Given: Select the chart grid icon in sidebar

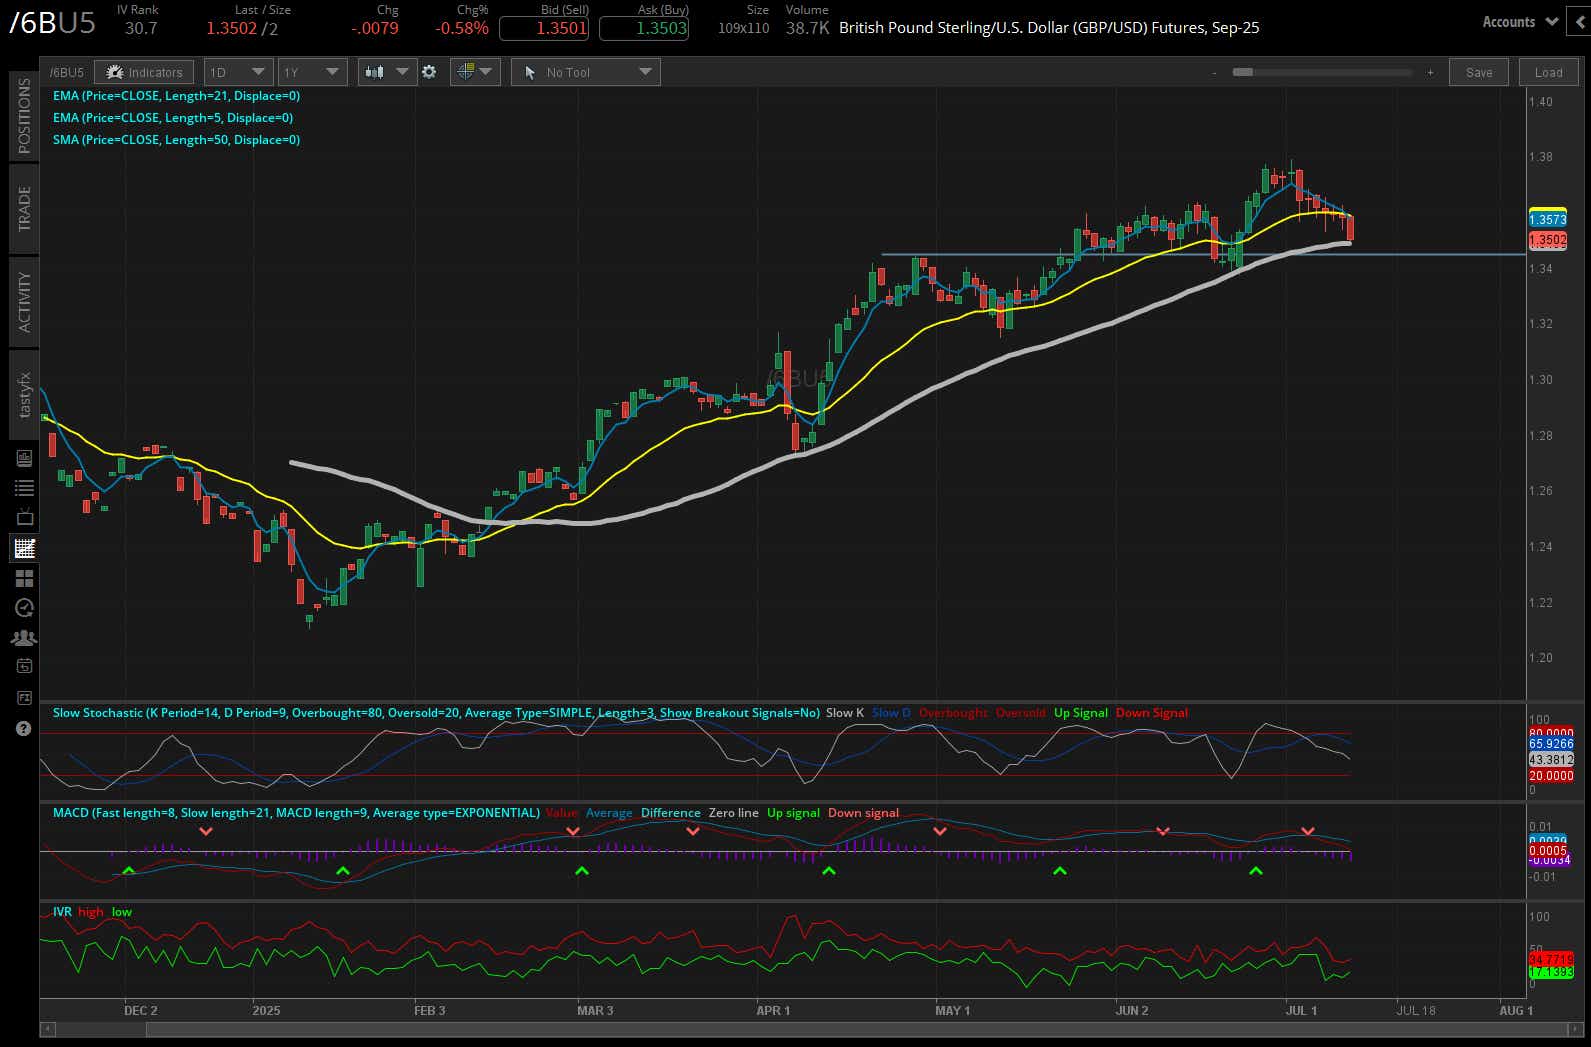Looking at the screenshot, I should tap(24, 548).
